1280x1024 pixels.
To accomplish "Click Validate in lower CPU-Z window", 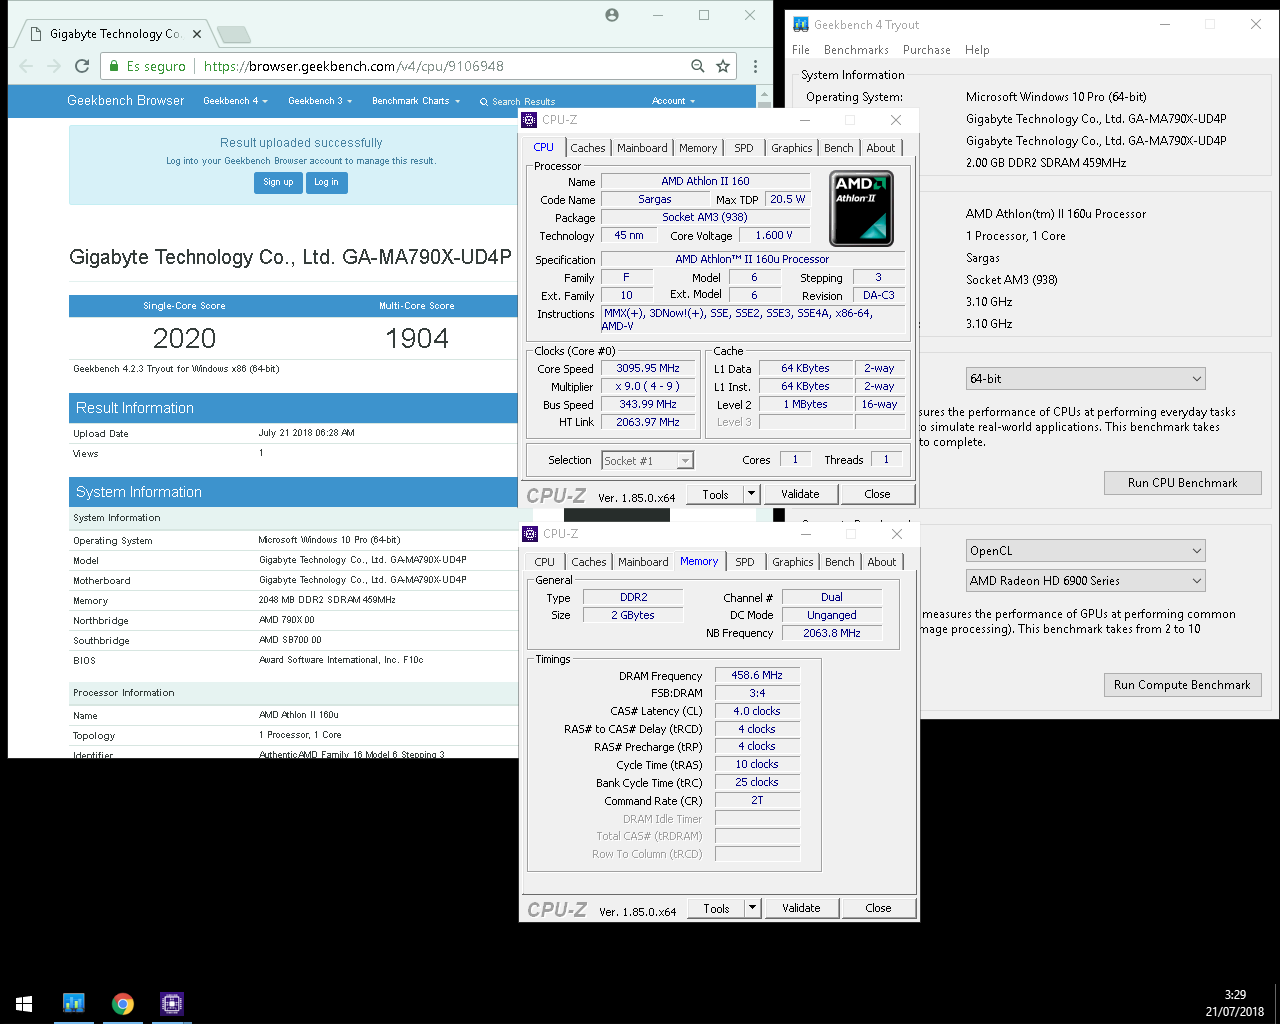I will click(801, 908).
